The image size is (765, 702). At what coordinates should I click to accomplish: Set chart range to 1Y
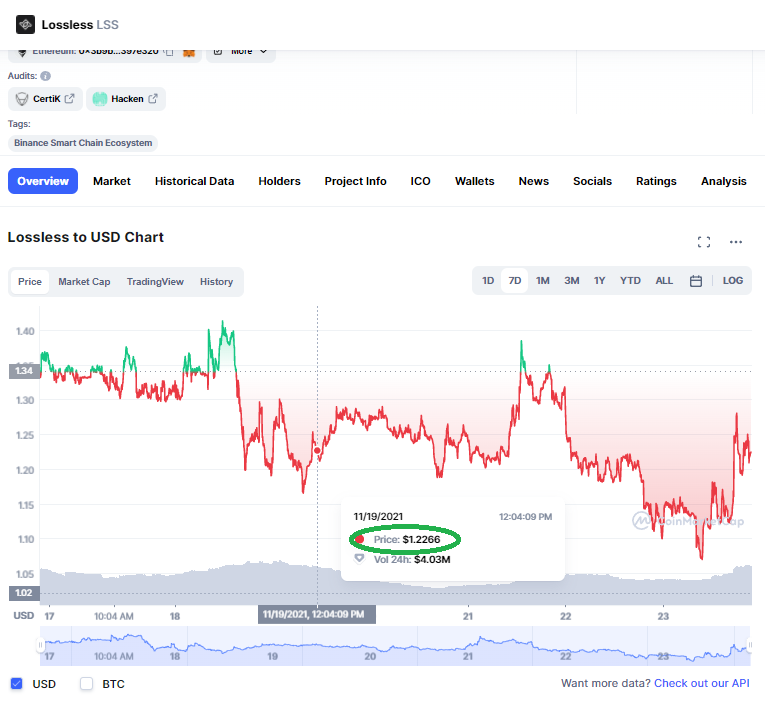pyautogui.click(x=600, y=281)
